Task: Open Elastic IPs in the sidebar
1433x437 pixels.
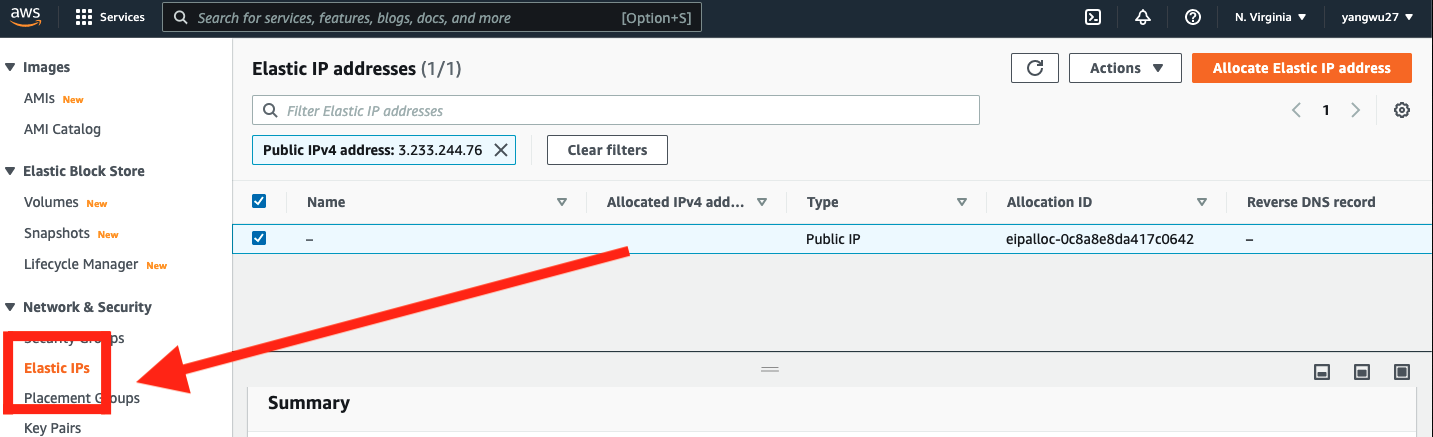Action: [57, 368]
